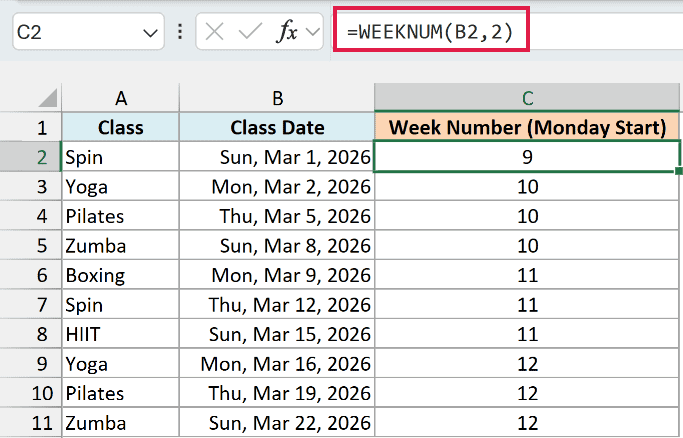
Task: Select row 1 header
Action: click(x=30, y=127)
